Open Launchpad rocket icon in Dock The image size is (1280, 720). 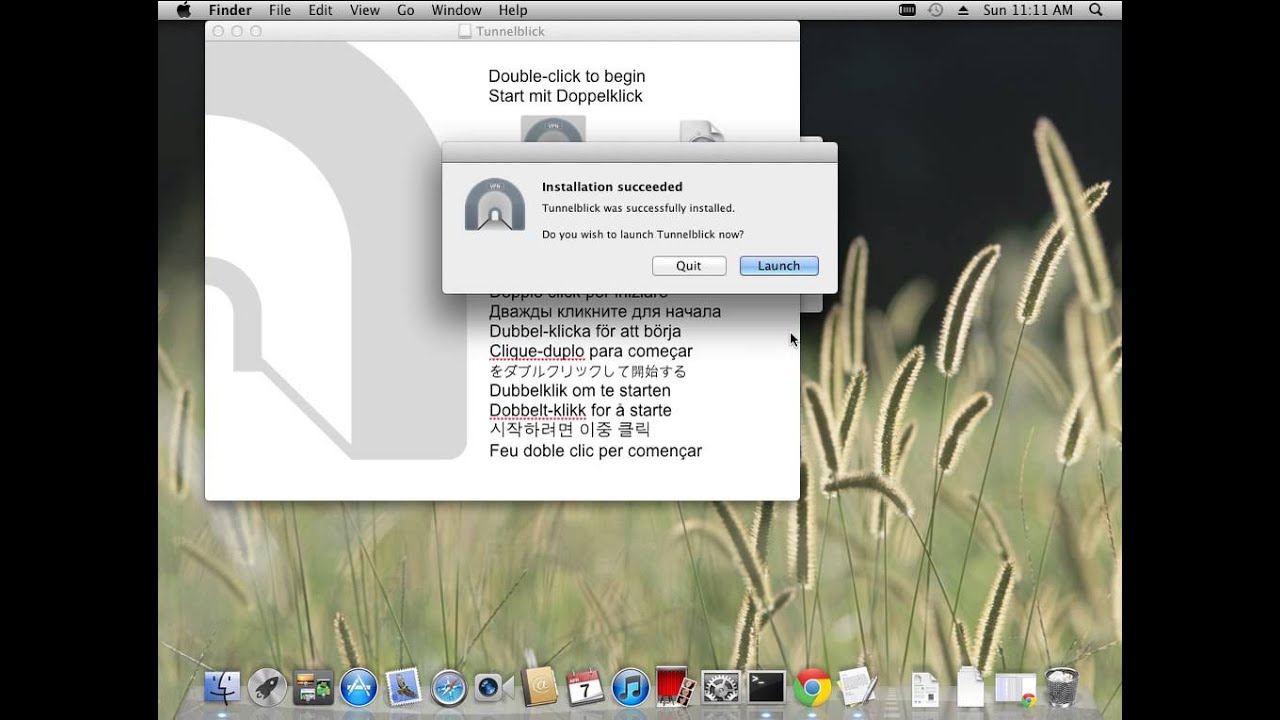pos(267,688)
